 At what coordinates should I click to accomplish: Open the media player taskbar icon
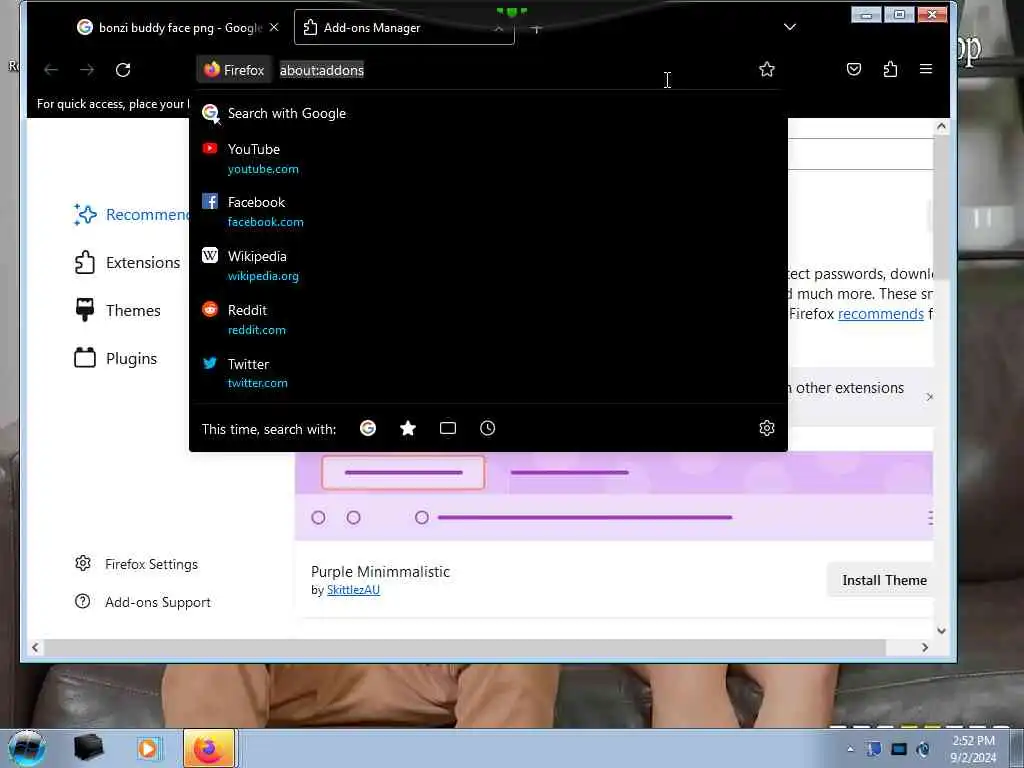tap(149, 748)
